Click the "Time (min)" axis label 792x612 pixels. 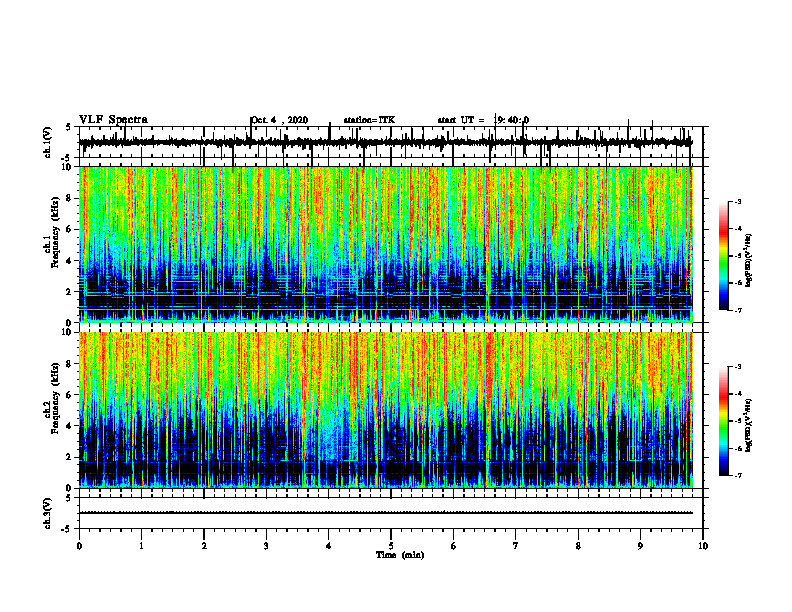400,555
